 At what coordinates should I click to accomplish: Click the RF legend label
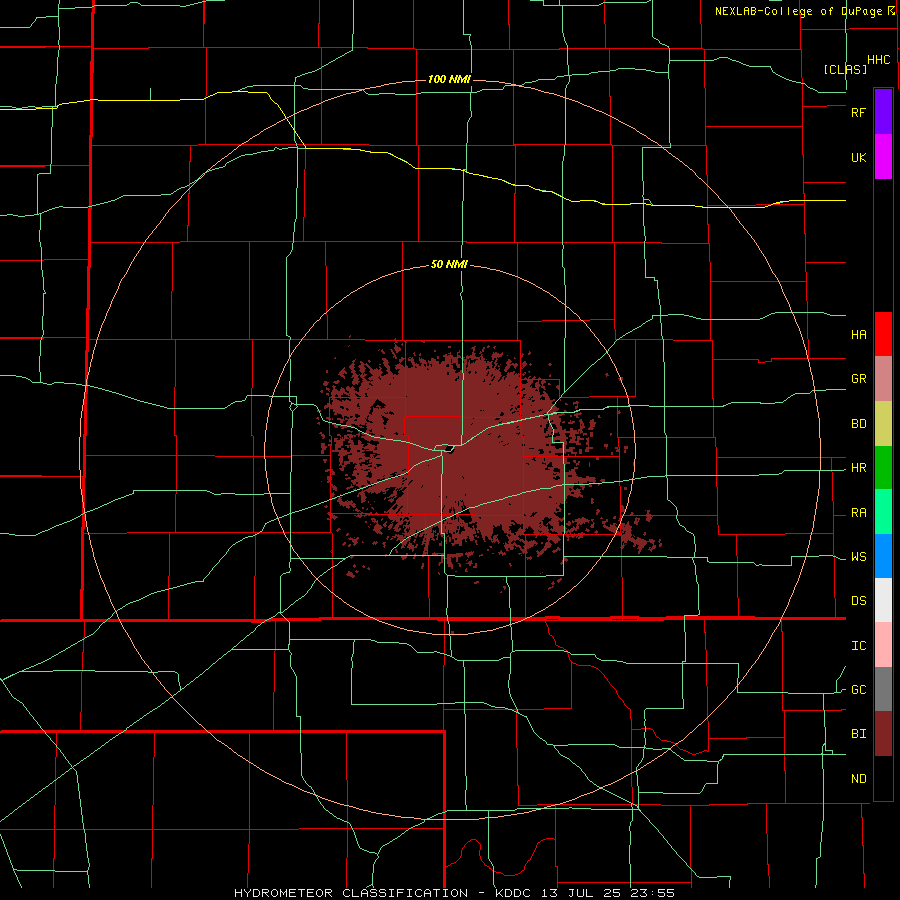point(858,112)
